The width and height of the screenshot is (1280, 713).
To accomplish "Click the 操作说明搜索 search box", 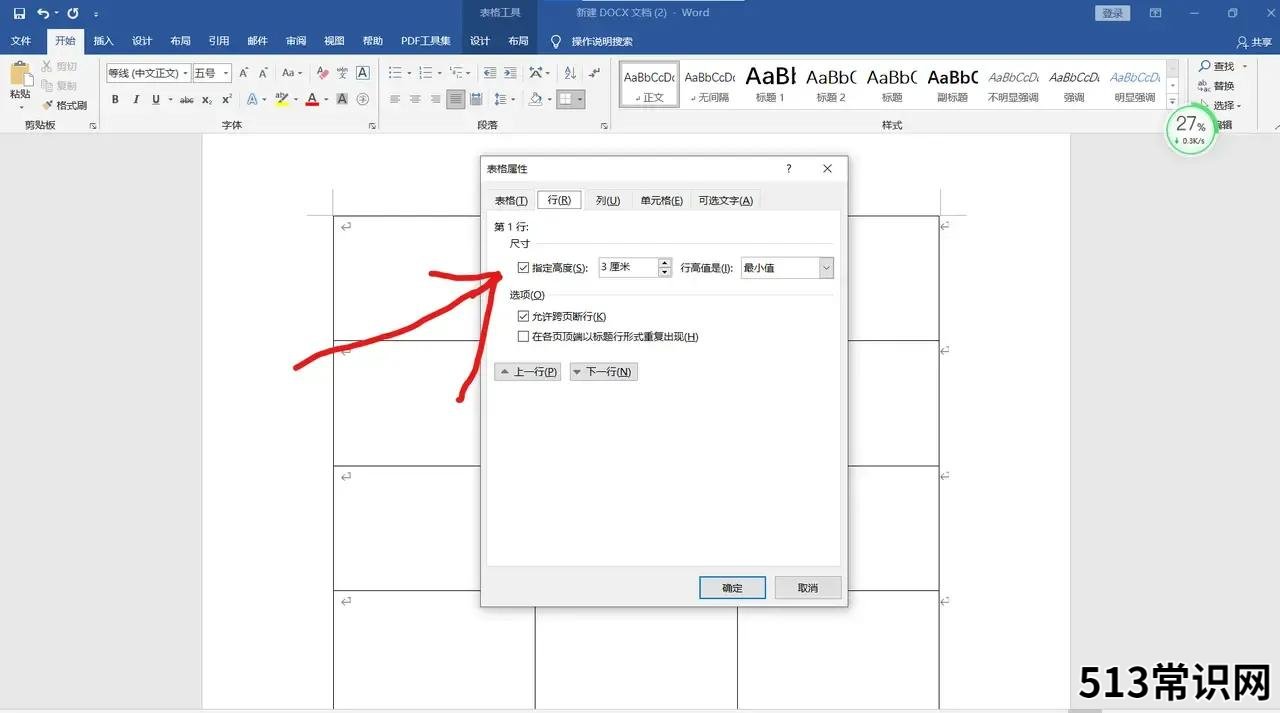I will (602, 41).
